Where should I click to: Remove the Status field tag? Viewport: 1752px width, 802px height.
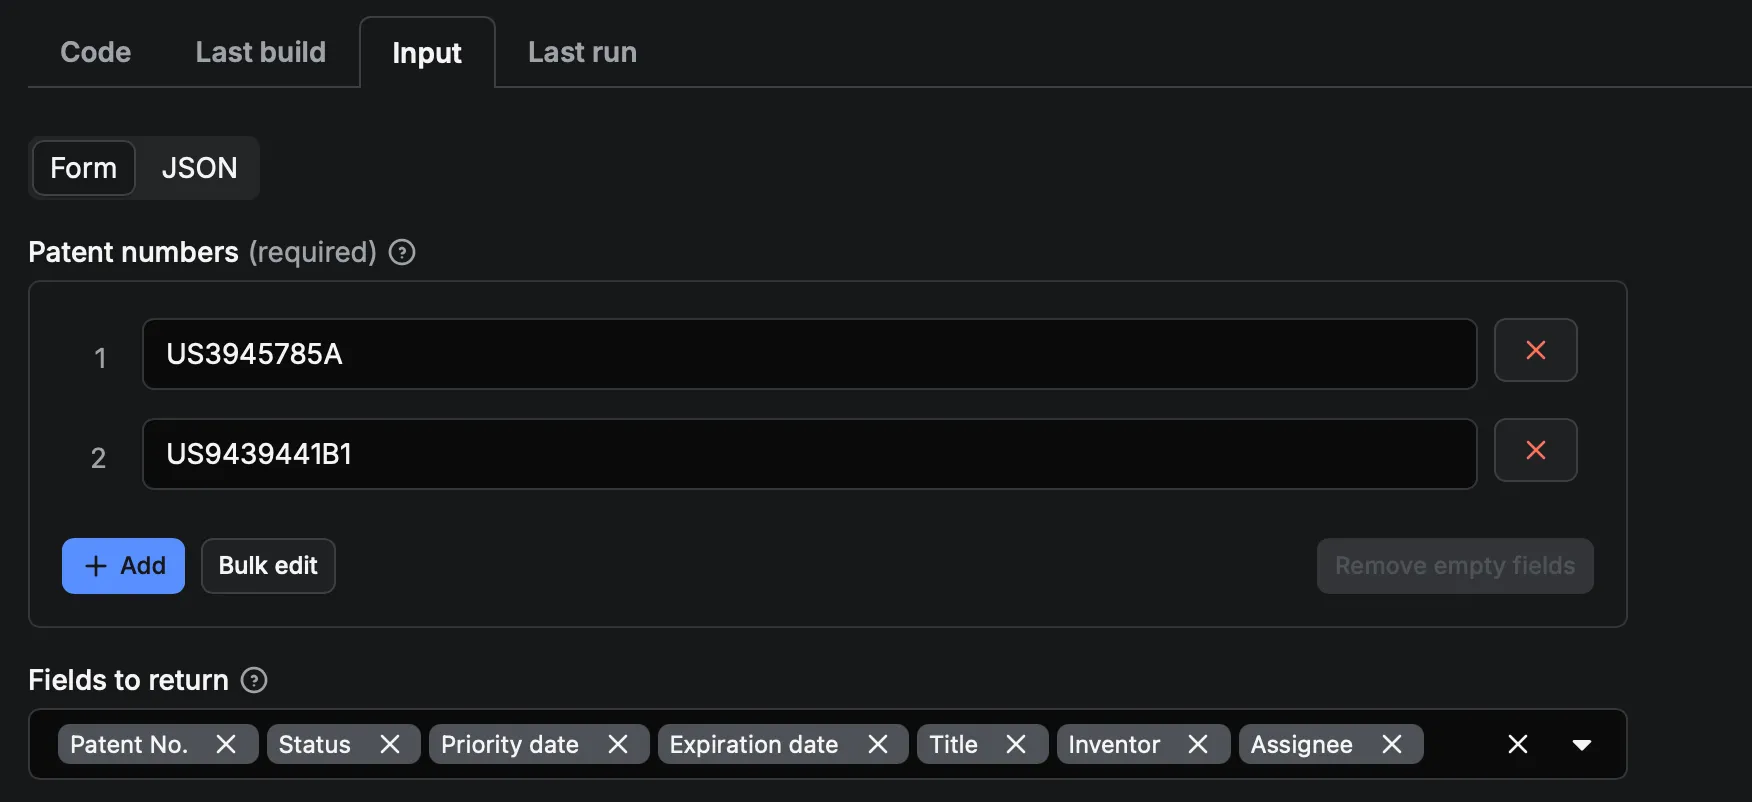tap(390, 744)
